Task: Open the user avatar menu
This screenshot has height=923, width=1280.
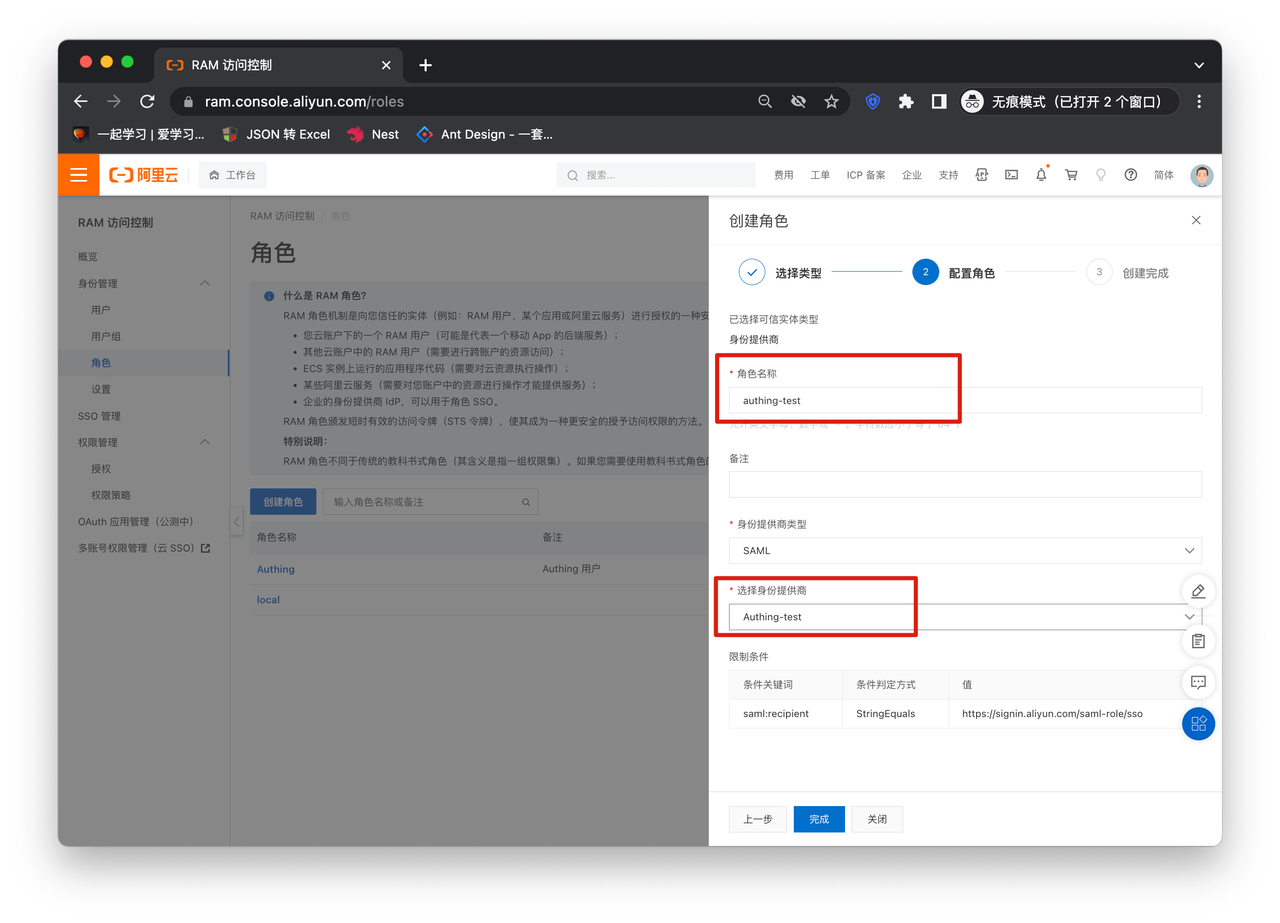Action: tap(1202, 175)
